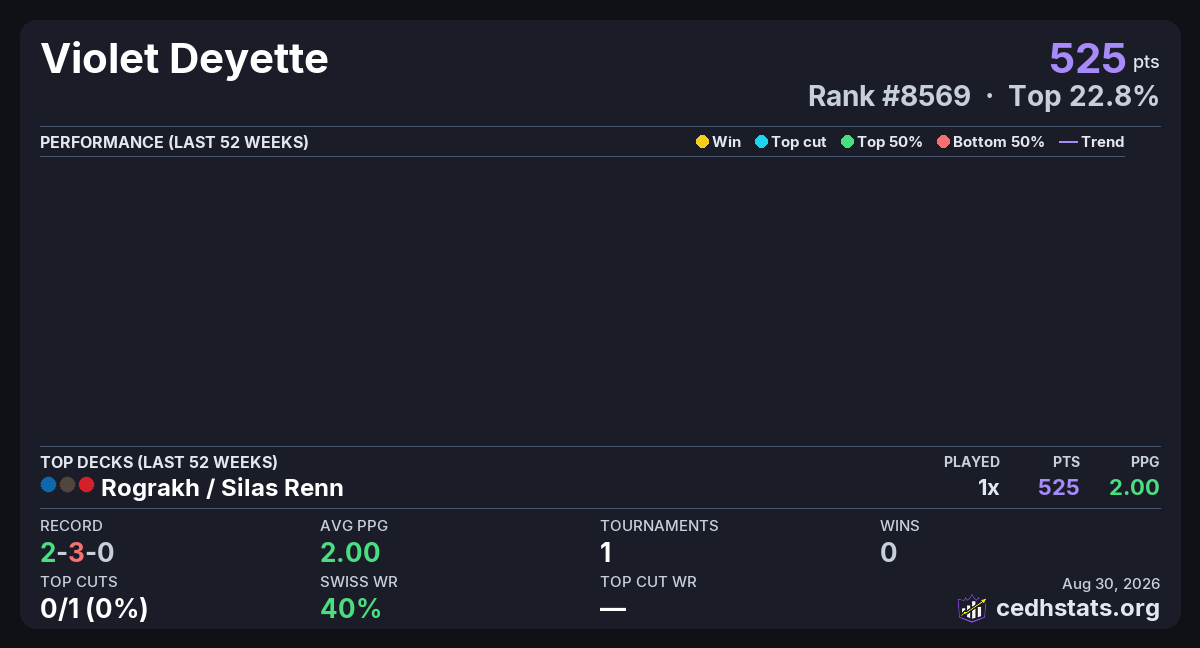The width and height of the screenshot is (1200, 648).
Task: Click the cedhstats.org logo icon
Action: tap(972, 608)
